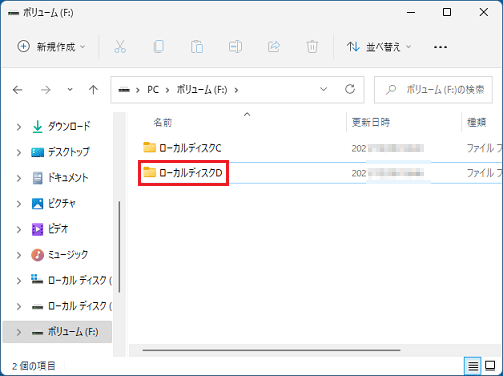The image size is (503, 376).
Task: Click the type cell of ローカルディスクD row
Action: (x=484, y=173)
